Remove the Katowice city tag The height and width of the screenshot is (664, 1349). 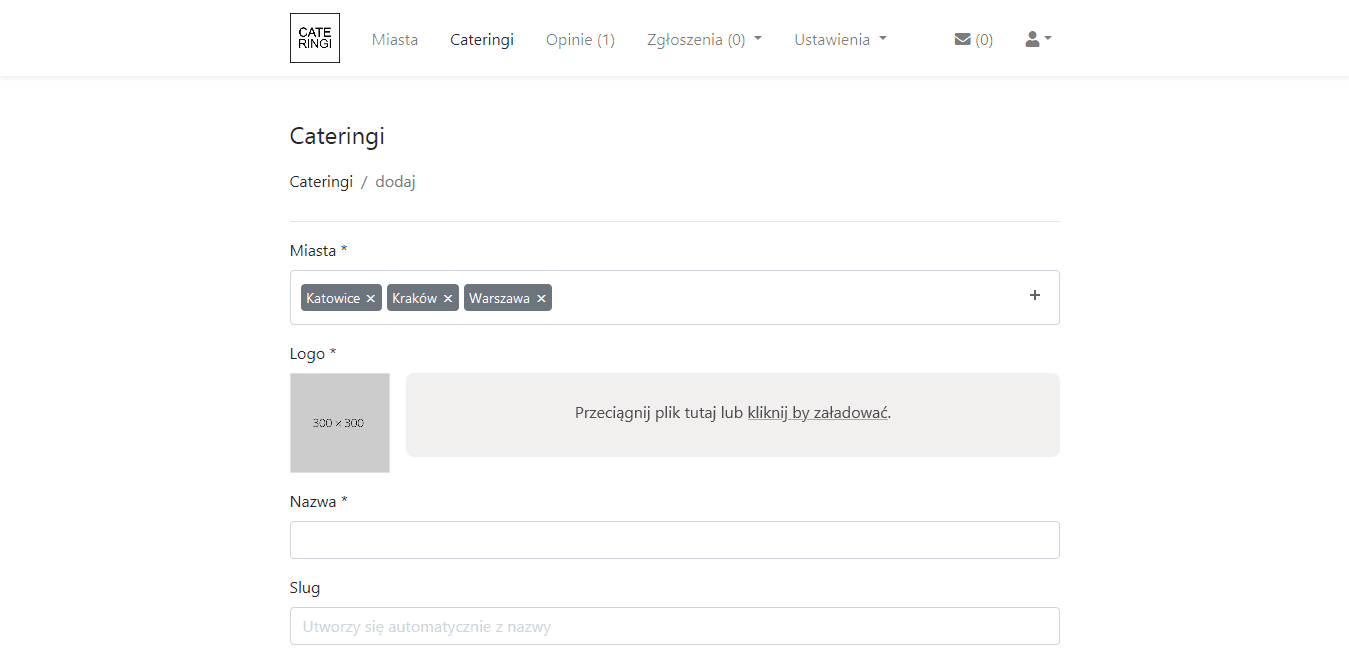tap(371, 299)
